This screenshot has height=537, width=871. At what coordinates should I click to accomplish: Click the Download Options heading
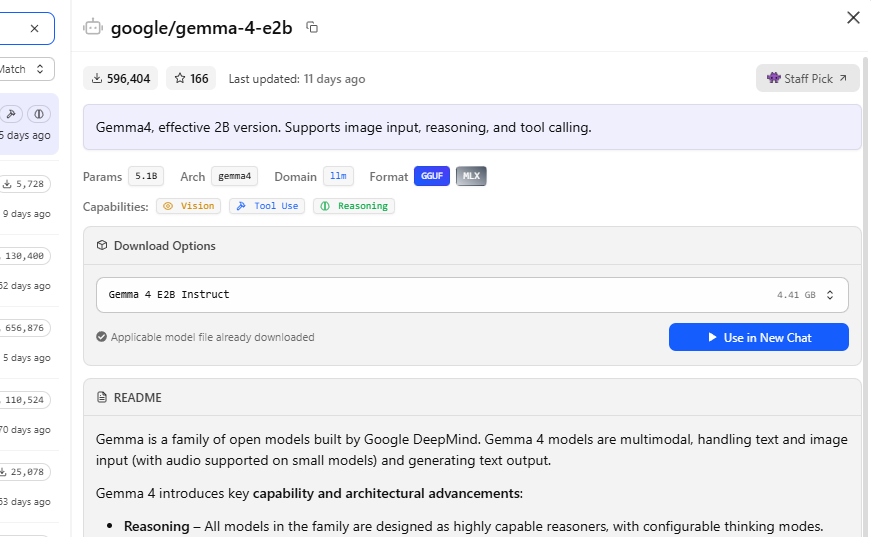click(x=164, y=246)
